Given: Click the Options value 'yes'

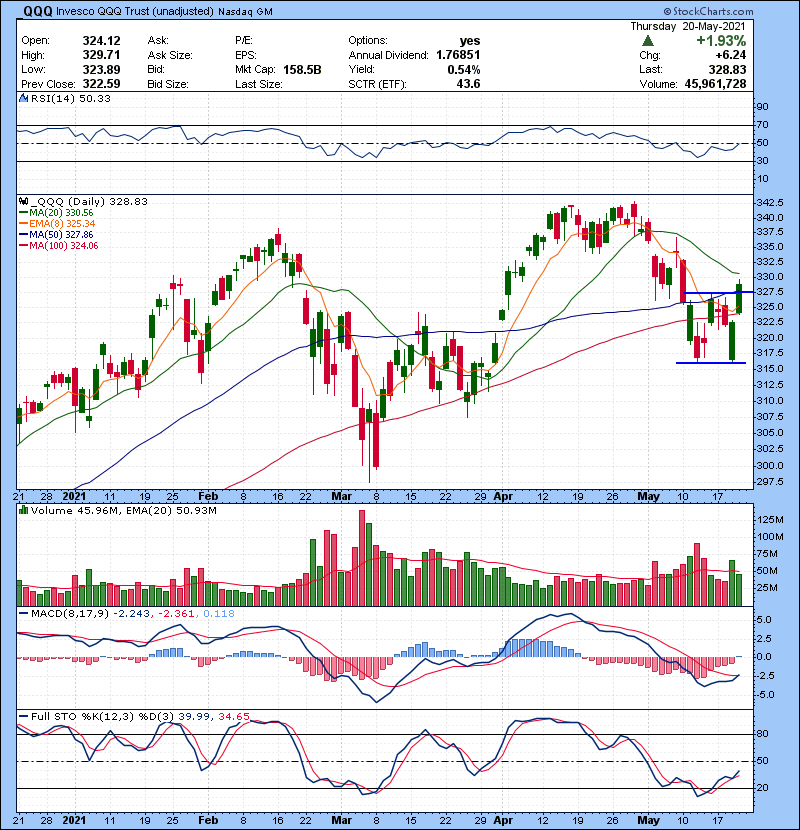Looking at the screenshot, I should [470, 41].
